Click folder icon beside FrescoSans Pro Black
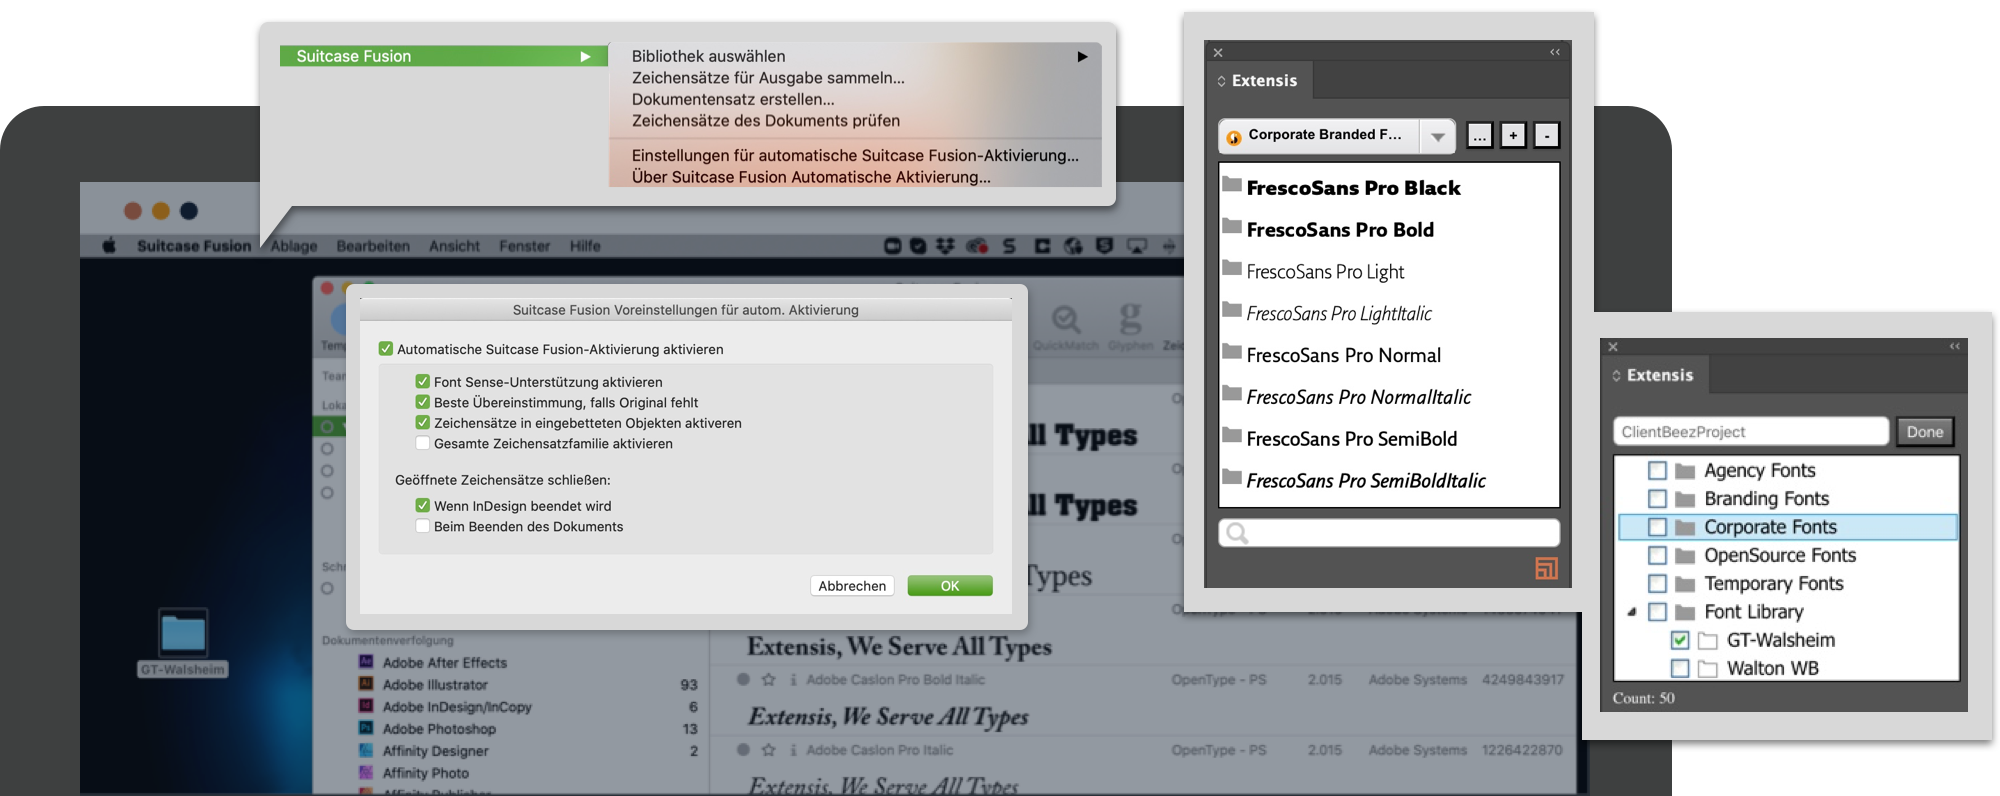Image resolution: width=2000 pixels, height=796 pixels. [x=1232, y=185]
